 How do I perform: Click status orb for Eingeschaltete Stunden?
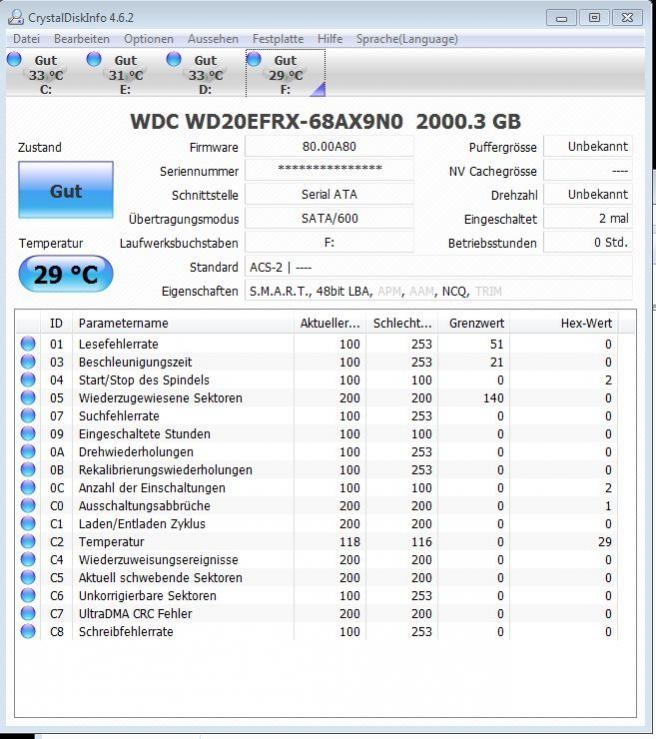coord(28,433)
